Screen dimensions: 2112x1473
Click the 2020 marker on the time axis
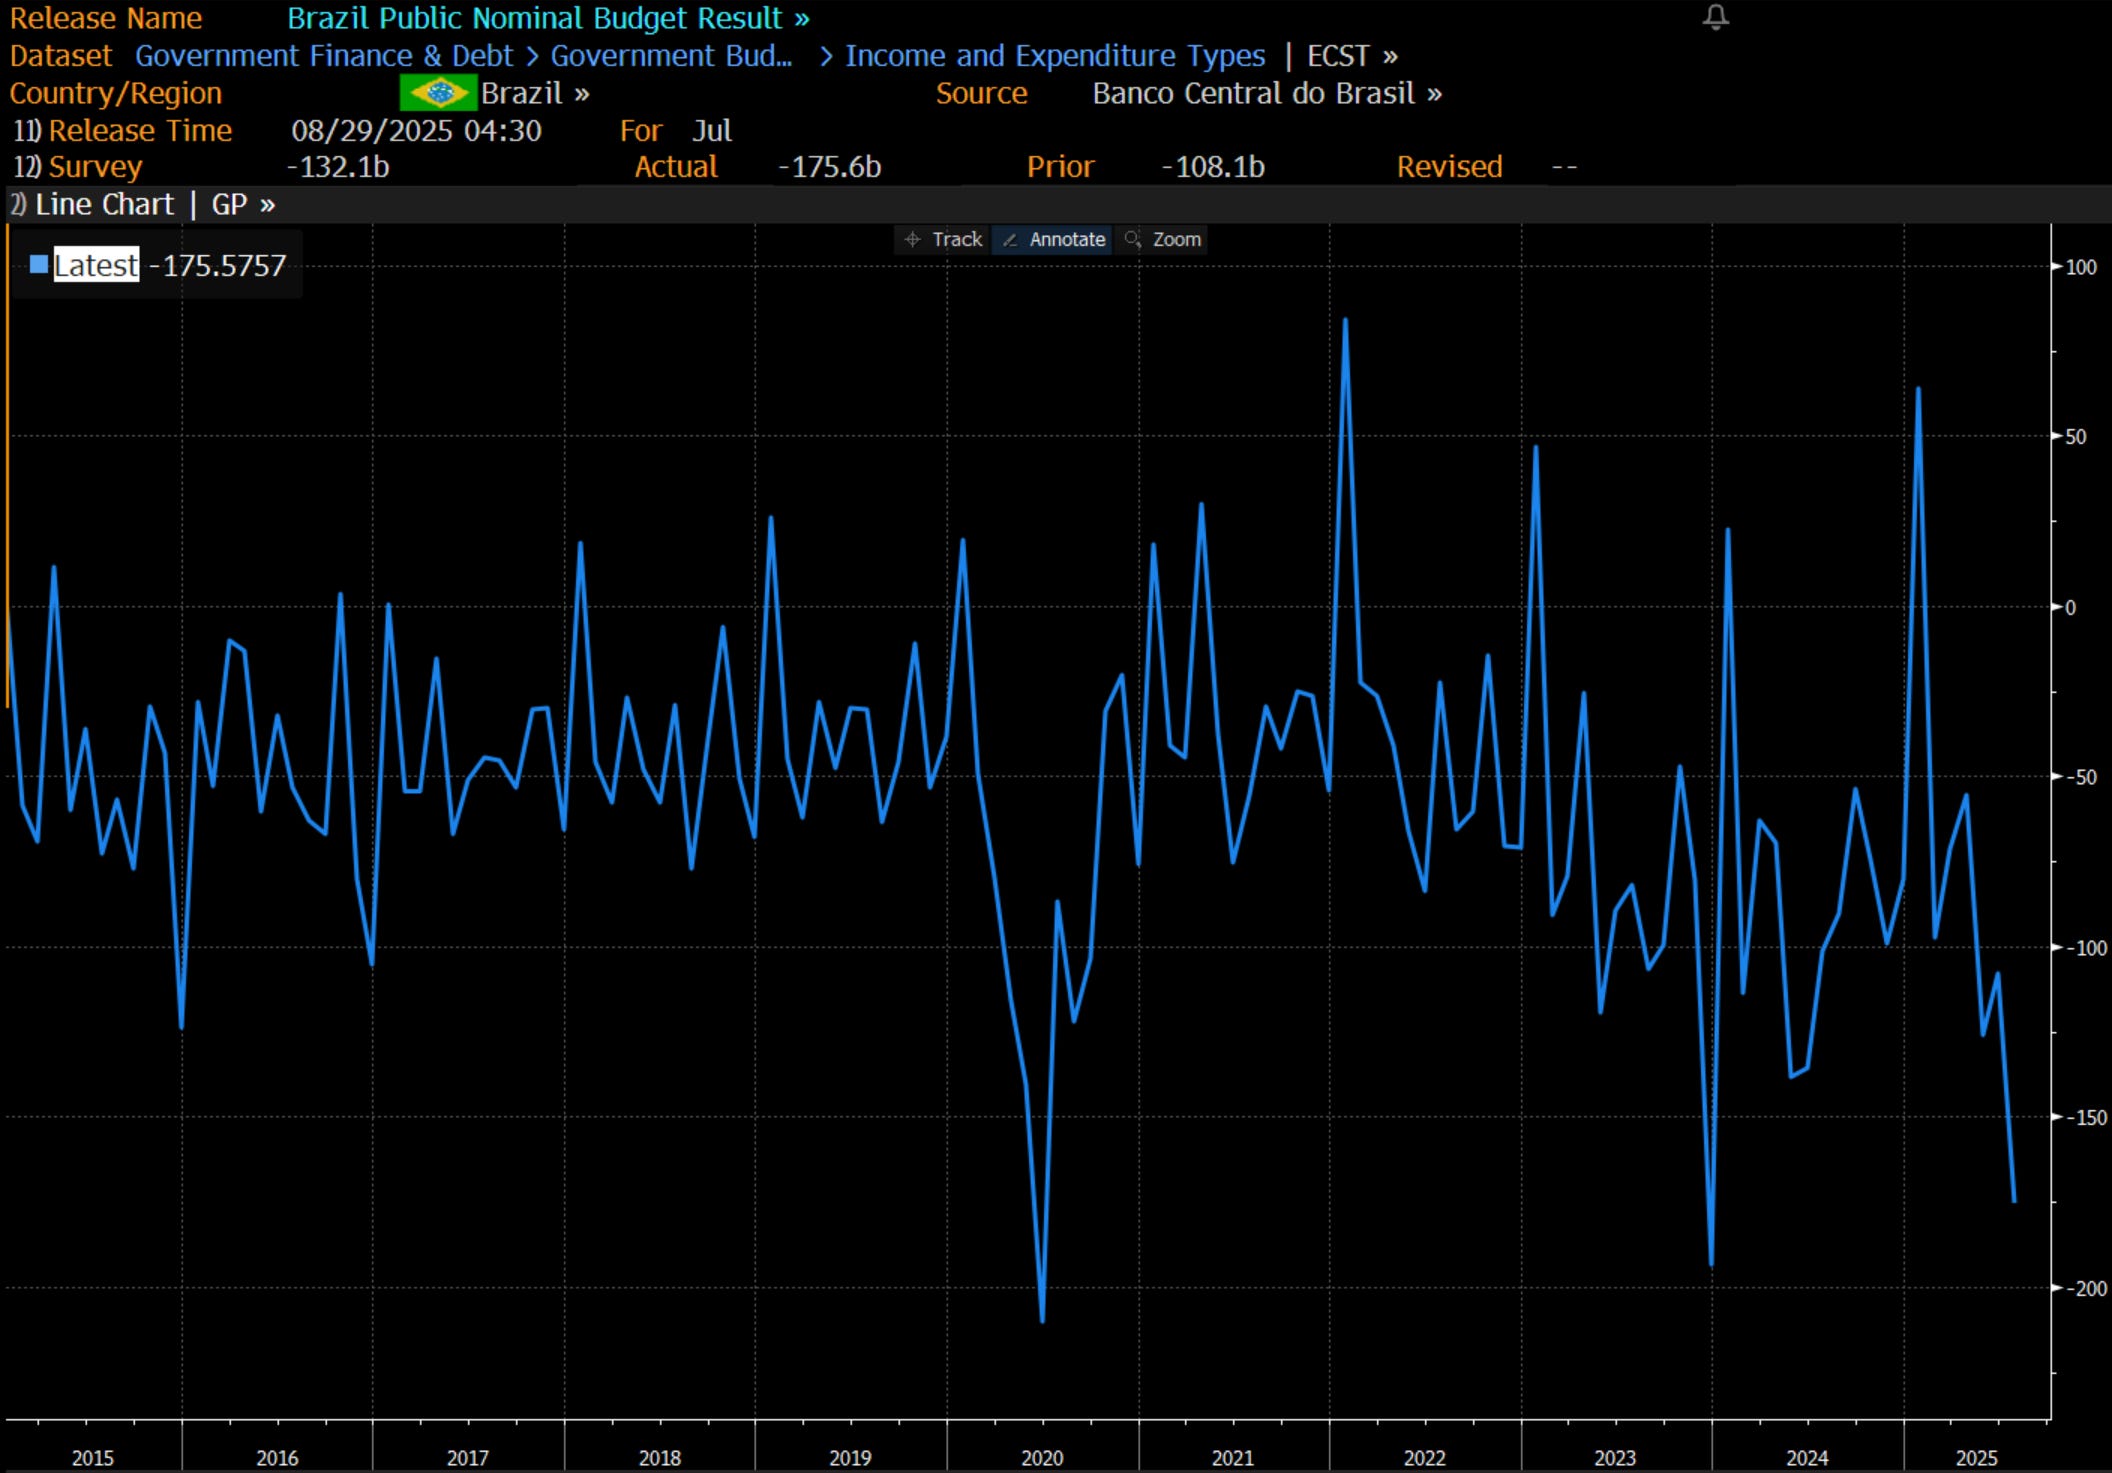(x=1042, y=1457)
